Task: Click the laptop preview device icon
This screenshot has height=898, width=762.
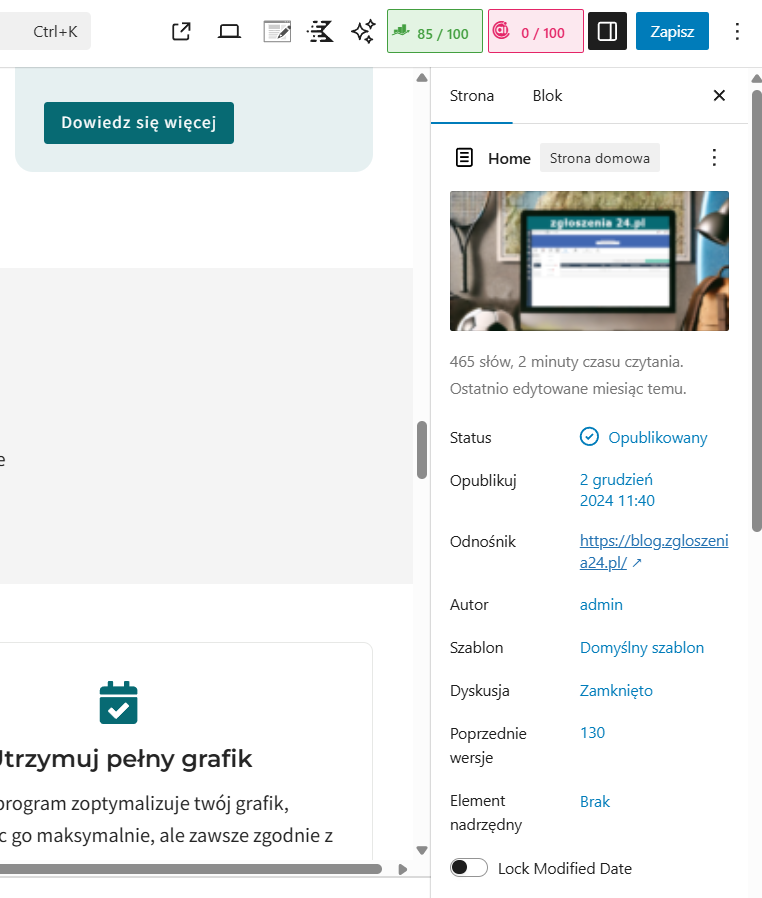Action: (x=229, y=32)
